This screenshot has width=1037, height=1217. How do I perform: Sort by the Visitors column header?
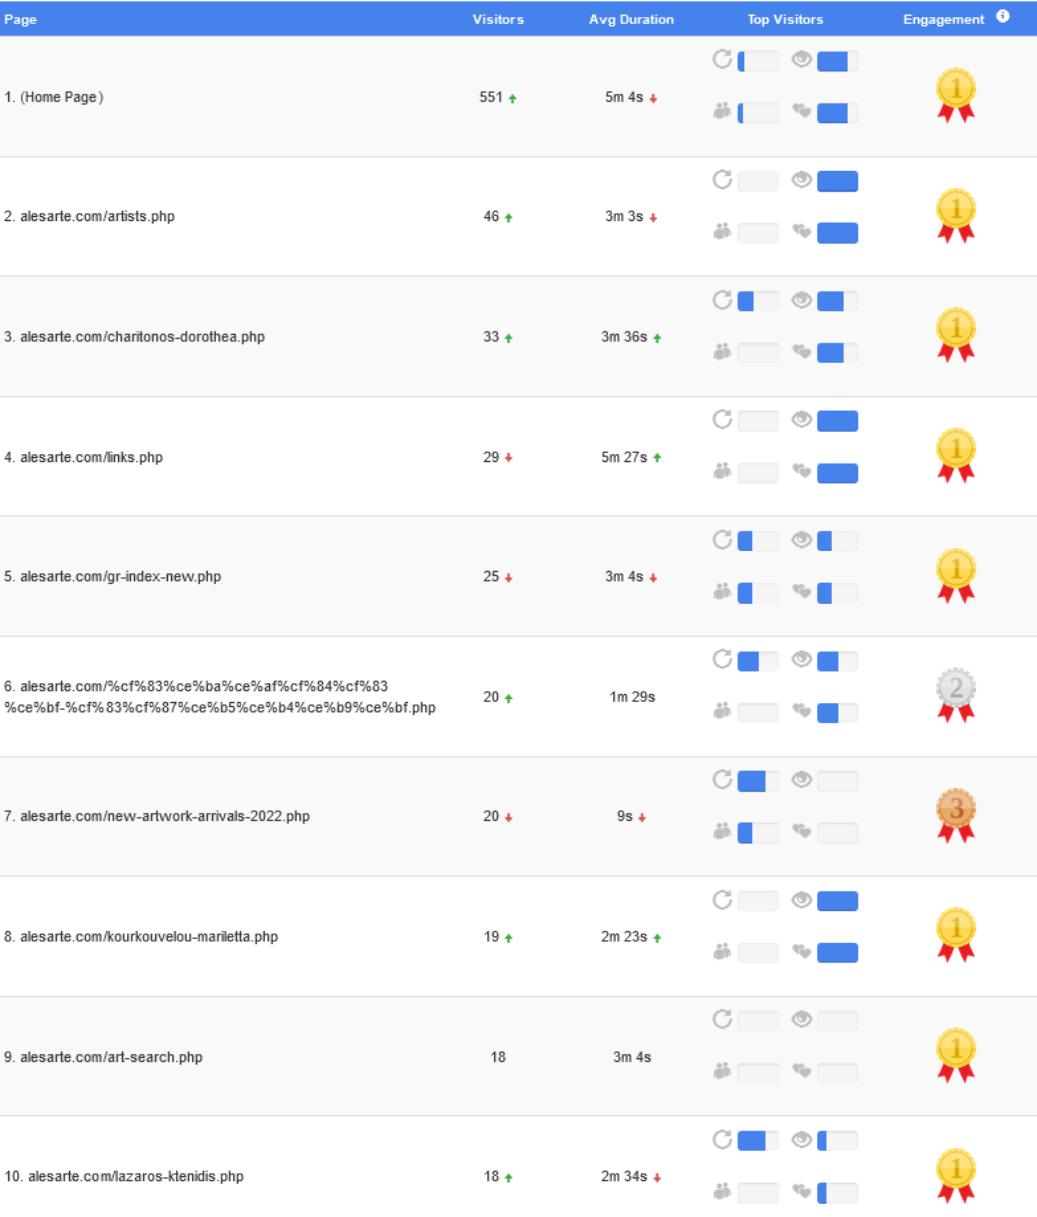[498, 19]
